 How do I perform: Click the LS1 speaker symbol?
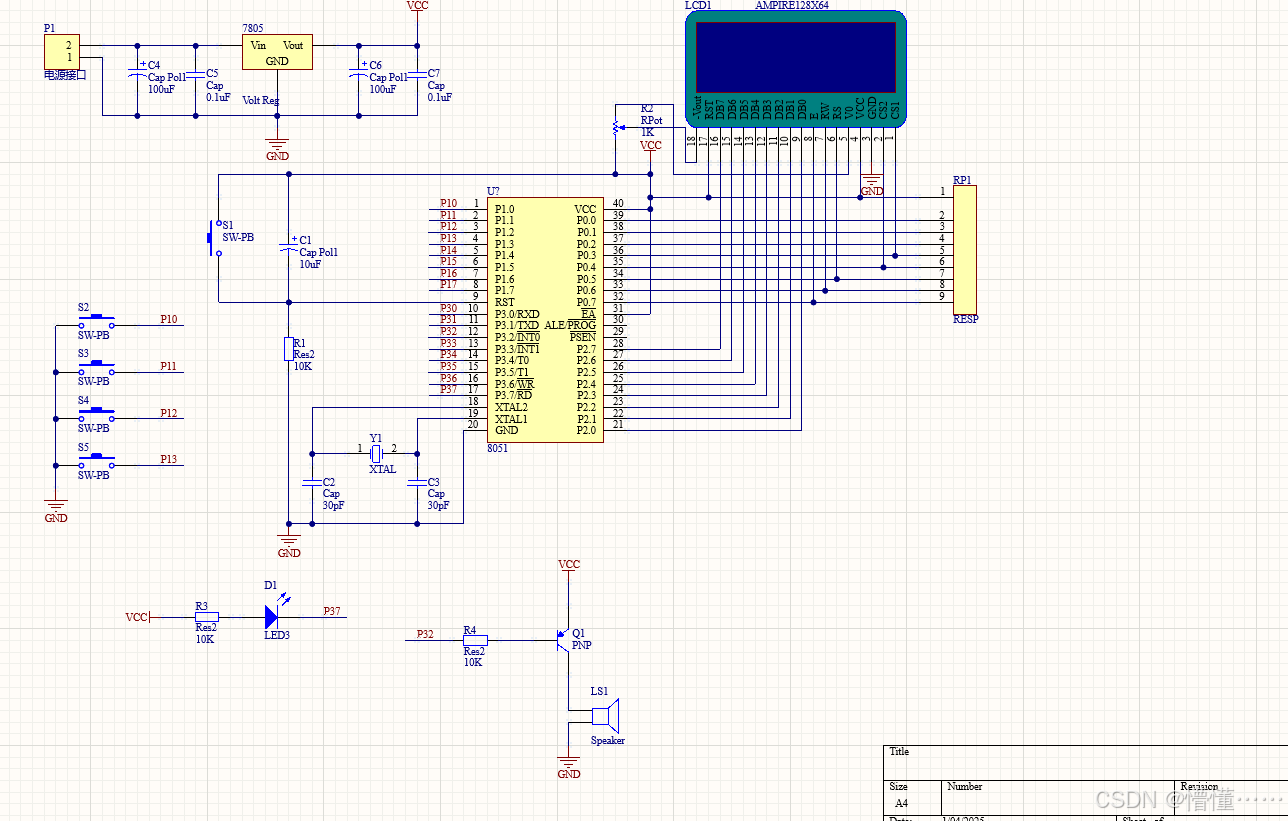click(606, 716)
